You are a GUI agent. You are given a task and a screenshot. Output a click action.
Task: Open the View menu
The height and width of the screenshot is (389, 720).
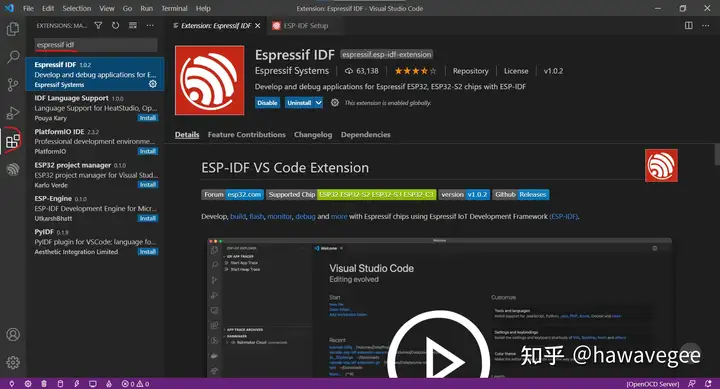coord(107,8)
